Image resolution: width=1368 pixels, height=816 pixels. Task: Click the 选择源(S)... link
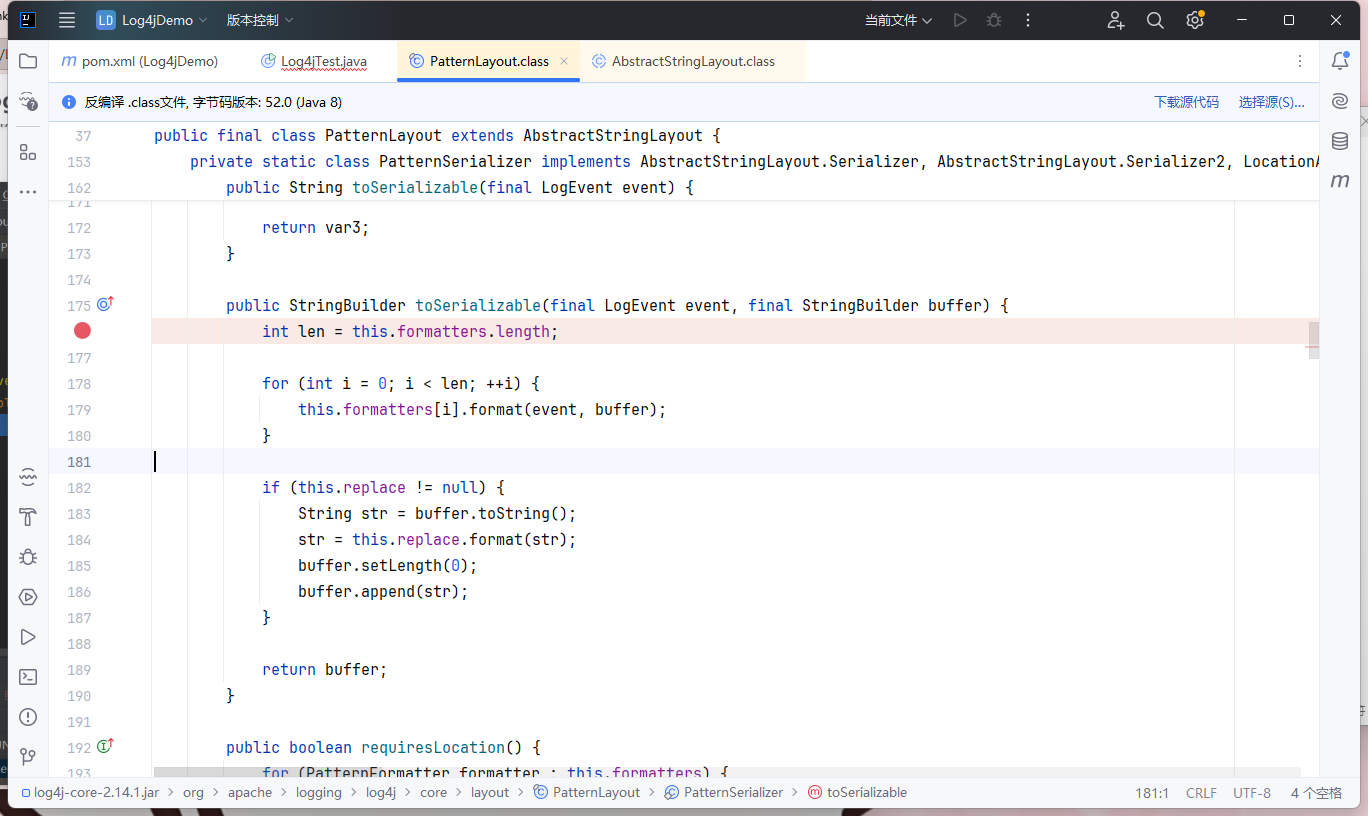1271,102
